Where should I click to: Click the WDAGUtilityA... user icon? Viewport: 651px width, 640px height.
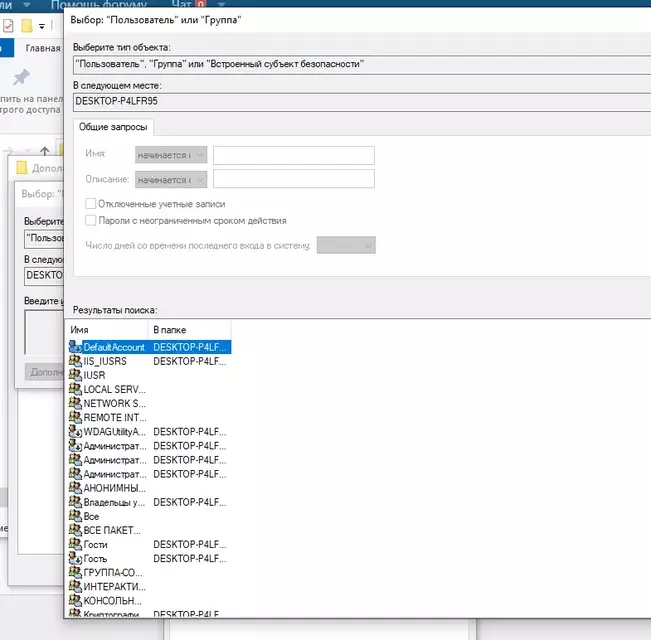coord(75,432)
